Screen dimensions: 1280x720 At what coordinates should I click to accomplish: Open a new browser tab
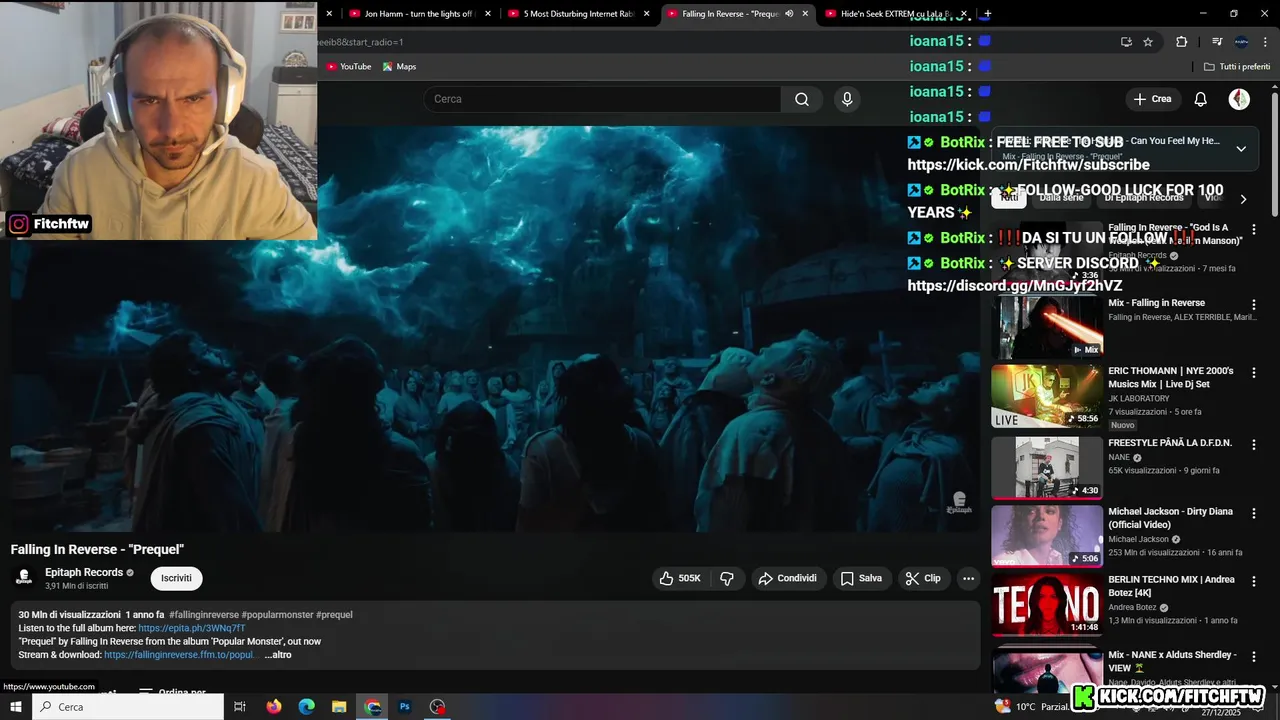(x=987, y=14)
